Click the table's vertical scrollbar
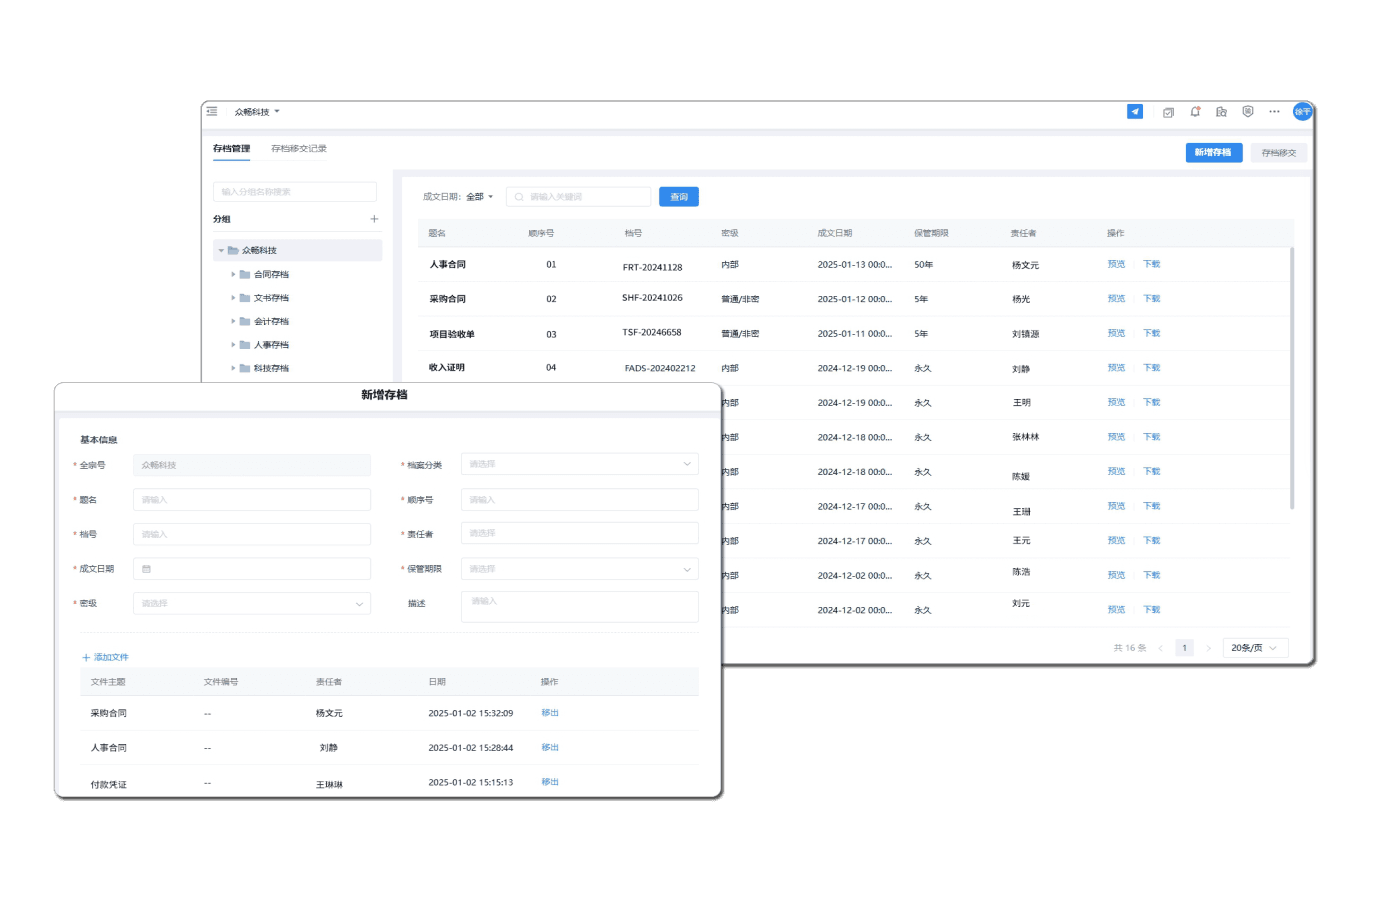 click(x=1292, y=380)
